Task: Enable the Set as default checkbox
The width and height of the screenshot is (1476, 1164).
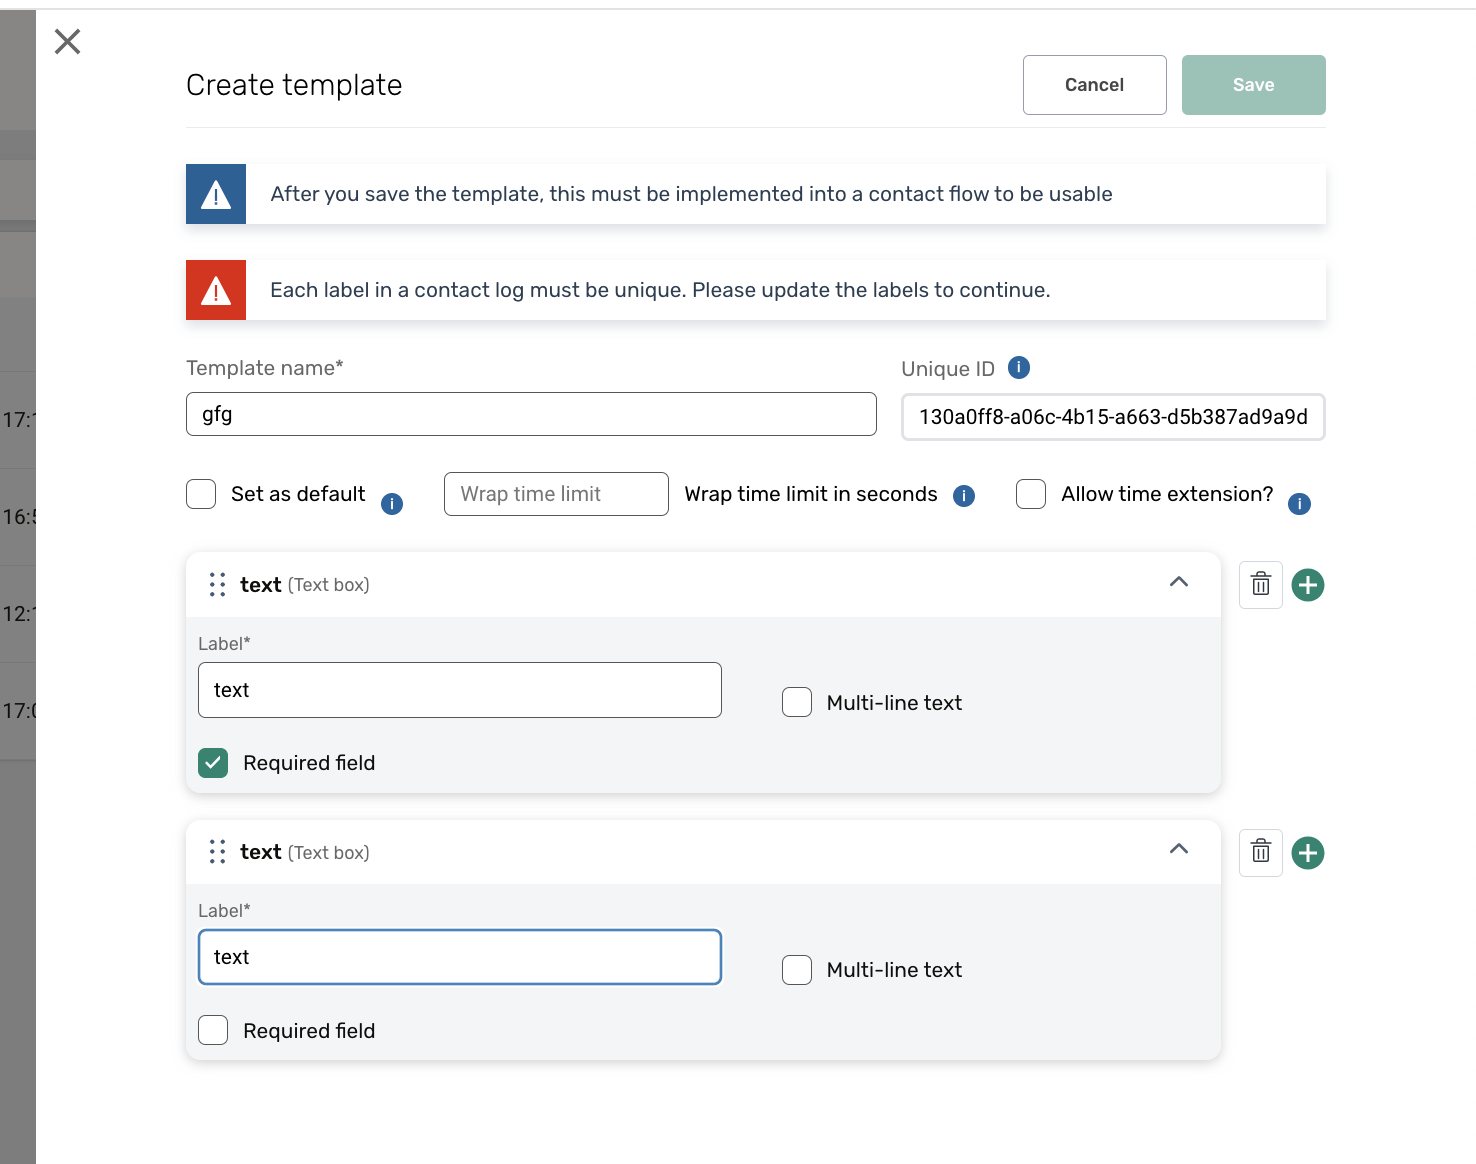Action: pyautogui.click(x=201, y=494)
